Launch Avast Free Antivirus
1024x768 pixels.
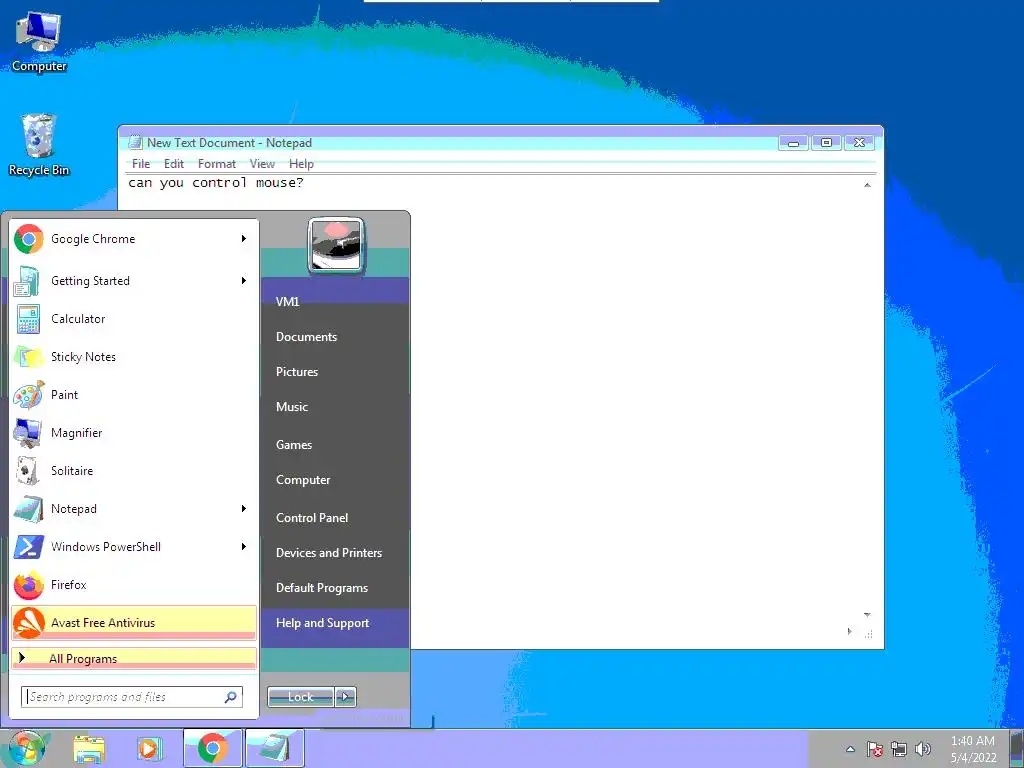[x=134, y=622]
